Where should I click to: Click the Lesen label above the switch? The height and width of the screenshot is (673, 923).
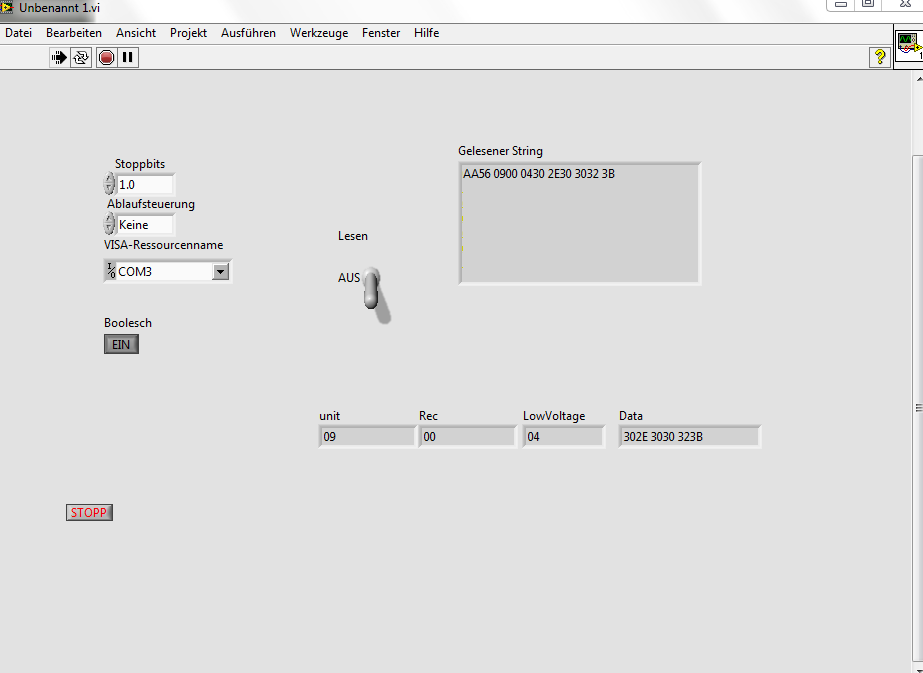[x=353, y=236]
